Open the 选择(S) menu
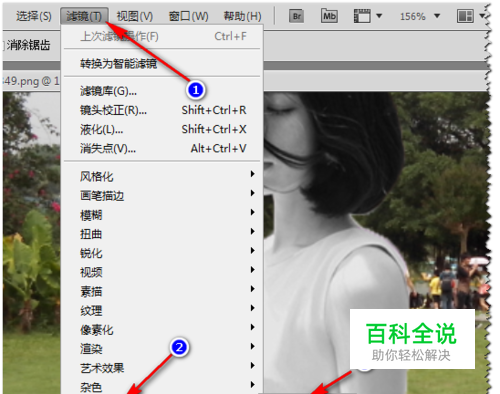 coord(34,16)
